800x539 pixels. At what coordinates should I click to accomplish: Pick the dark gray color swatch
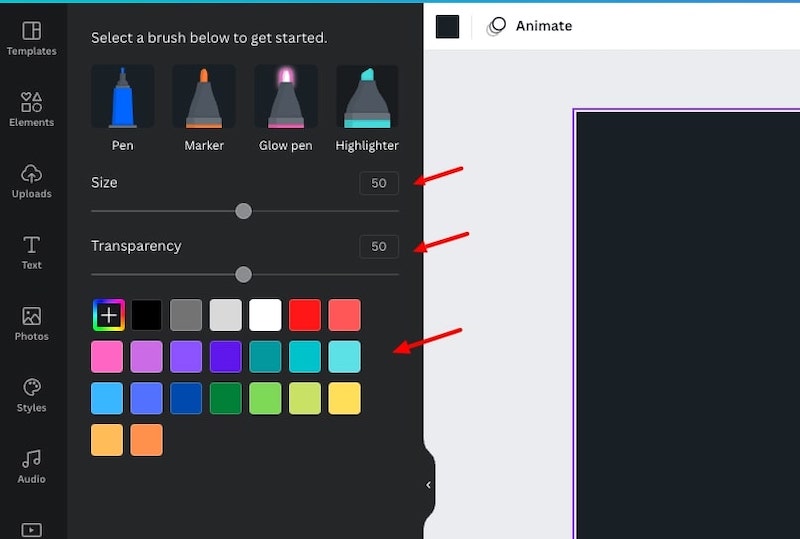[186, 315]
